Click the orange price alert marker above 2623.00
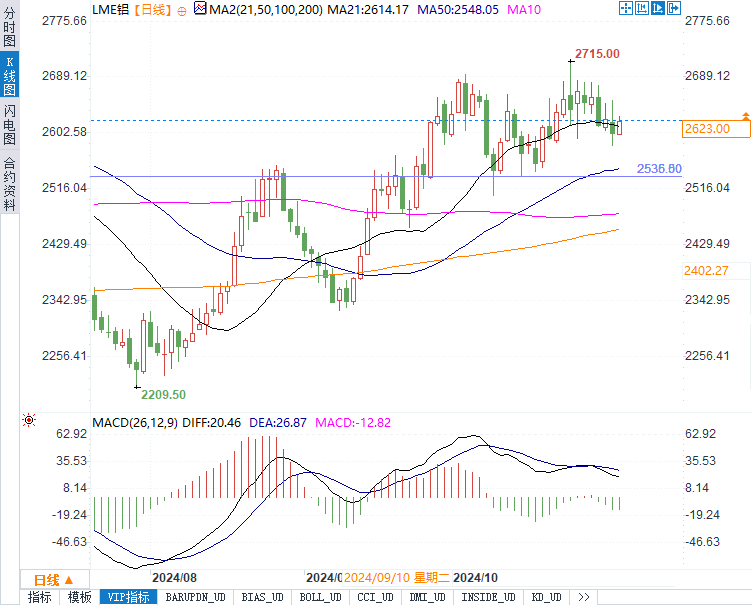 pyautogui.click(x=745, y=117)
